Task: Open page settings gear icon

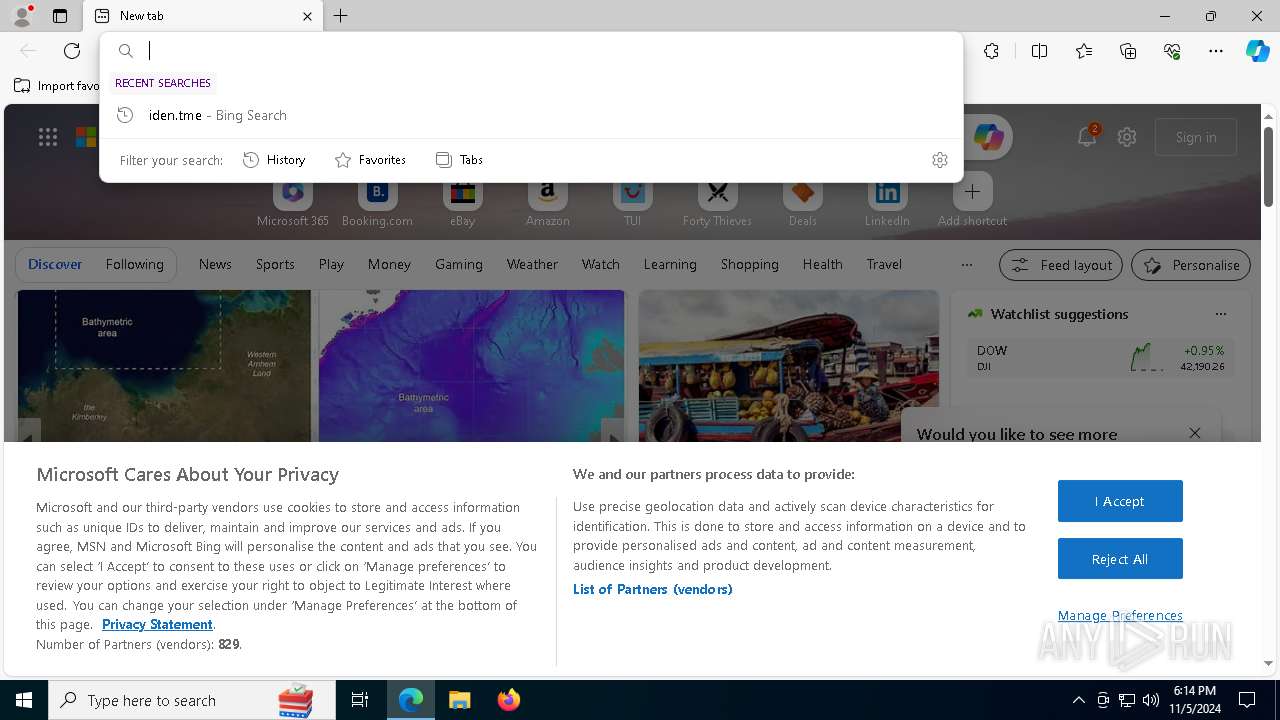Action: (x=1127, y=137)
